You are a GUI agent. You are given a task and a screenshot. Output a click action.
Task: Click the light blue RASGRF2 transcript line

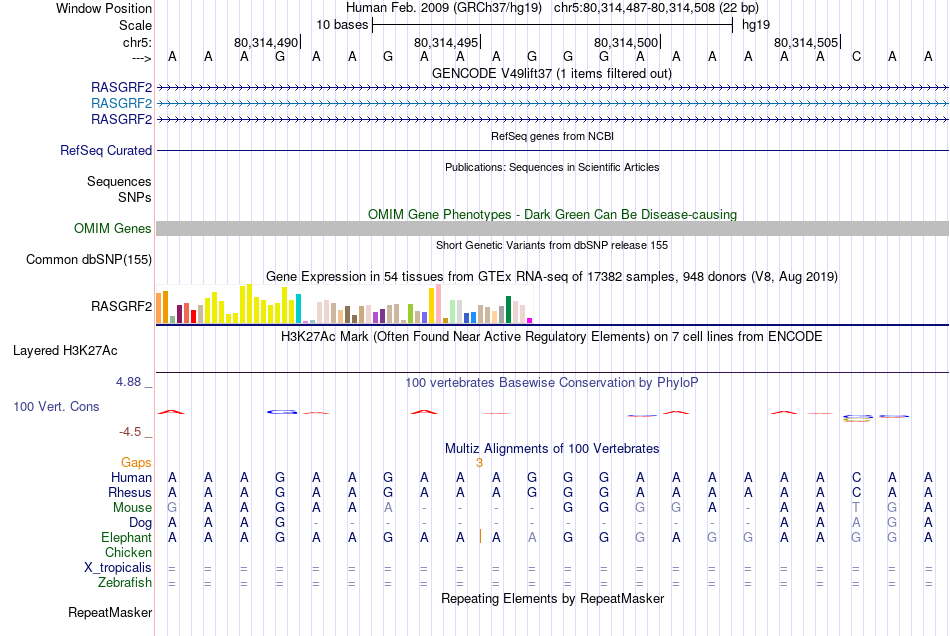[552, 104]
